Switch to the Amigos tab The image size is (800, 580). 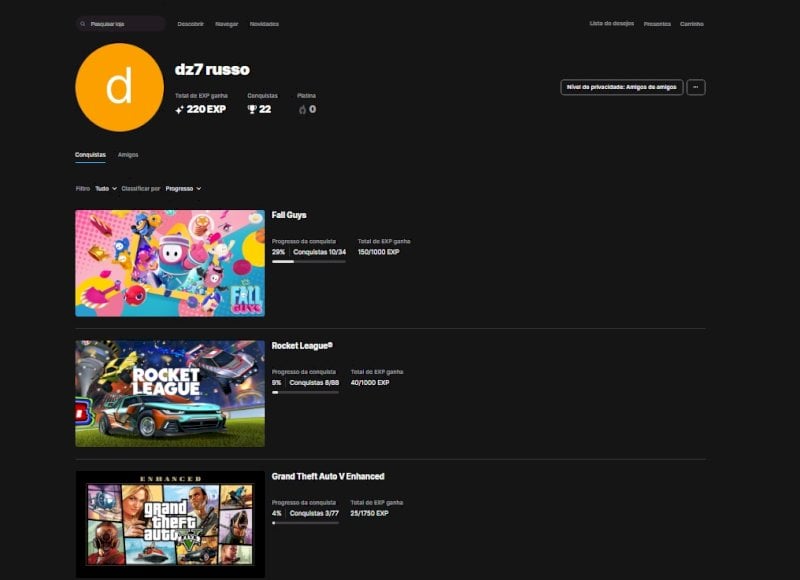pos(128,155)
